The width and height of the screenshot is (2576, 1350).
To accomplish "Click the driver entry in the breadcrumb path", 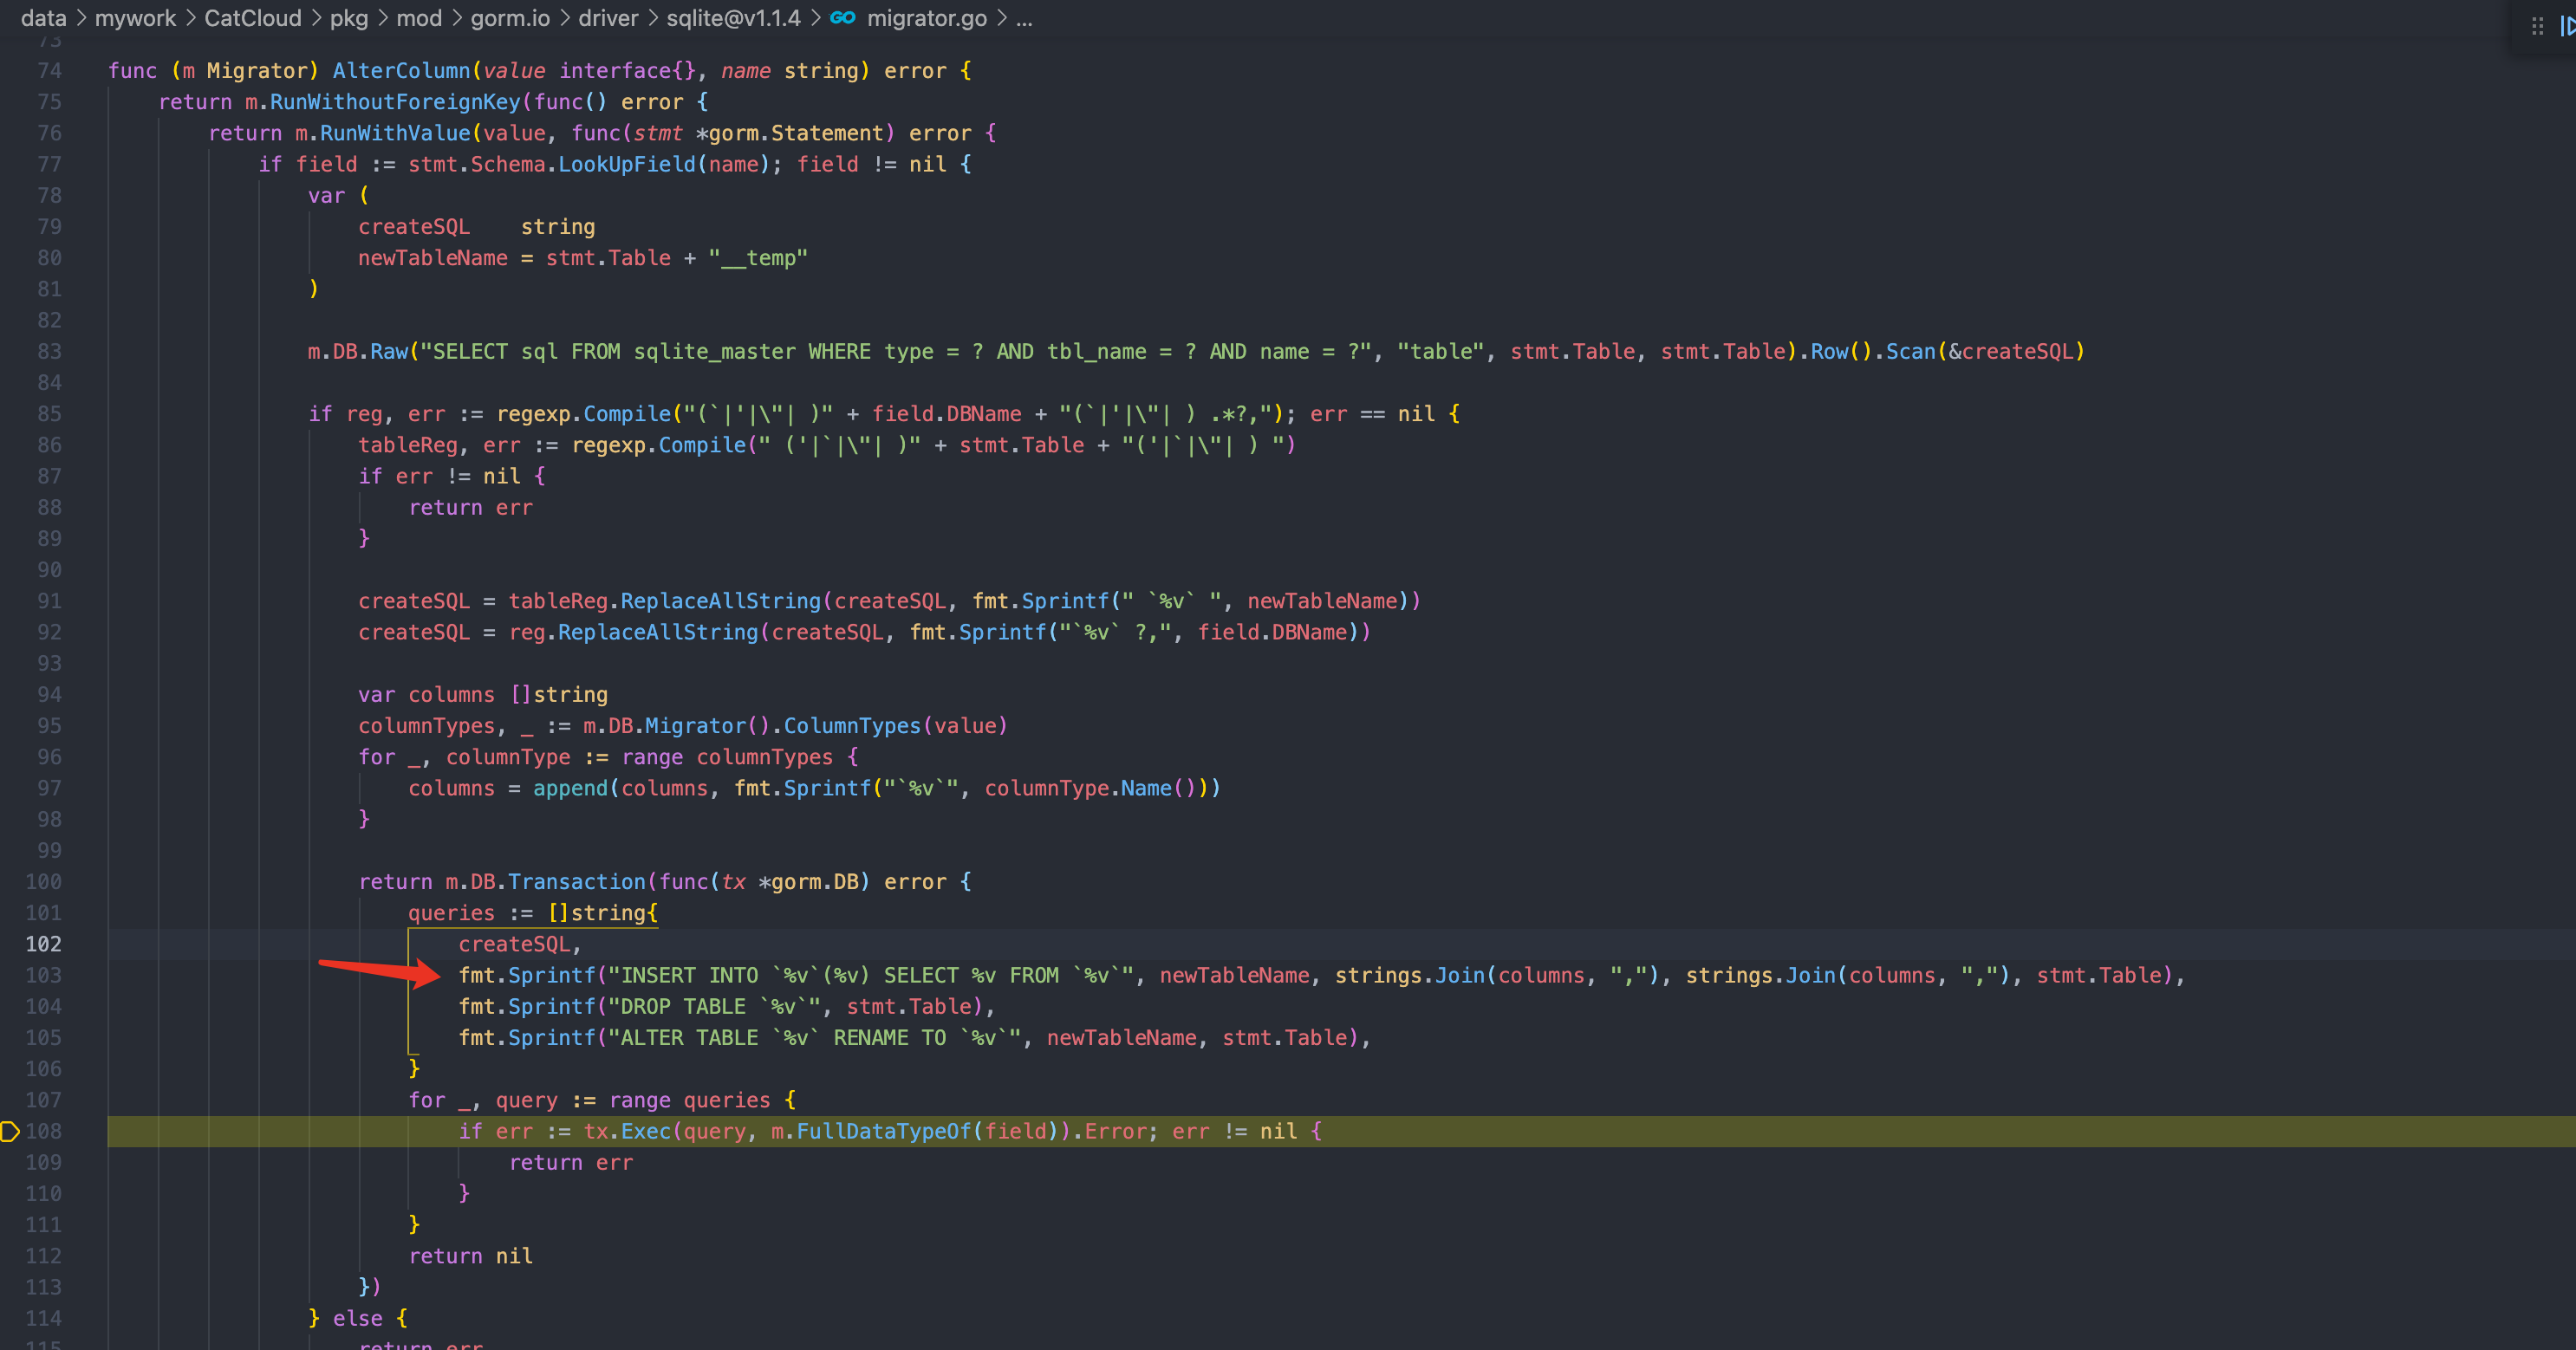I will click(x=608, y=18).
